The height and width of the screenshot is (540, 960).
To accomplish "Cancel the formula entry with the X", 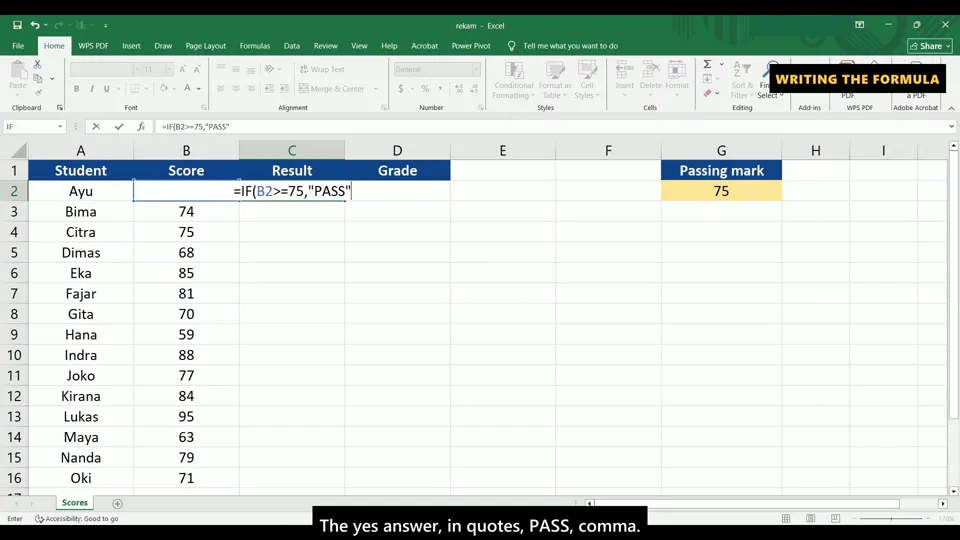I will pyautogui.click(x=96, y=126).
